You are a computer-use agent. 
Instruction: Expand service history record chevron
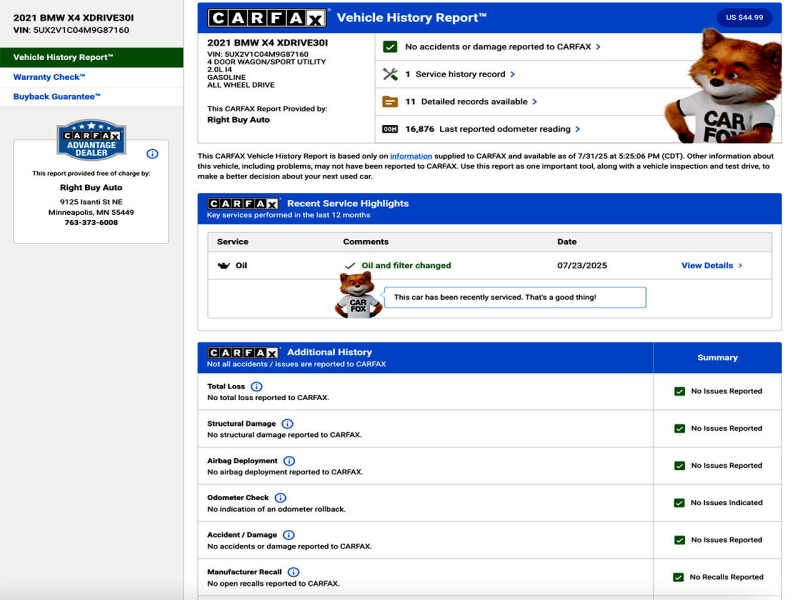pos(513,74)
